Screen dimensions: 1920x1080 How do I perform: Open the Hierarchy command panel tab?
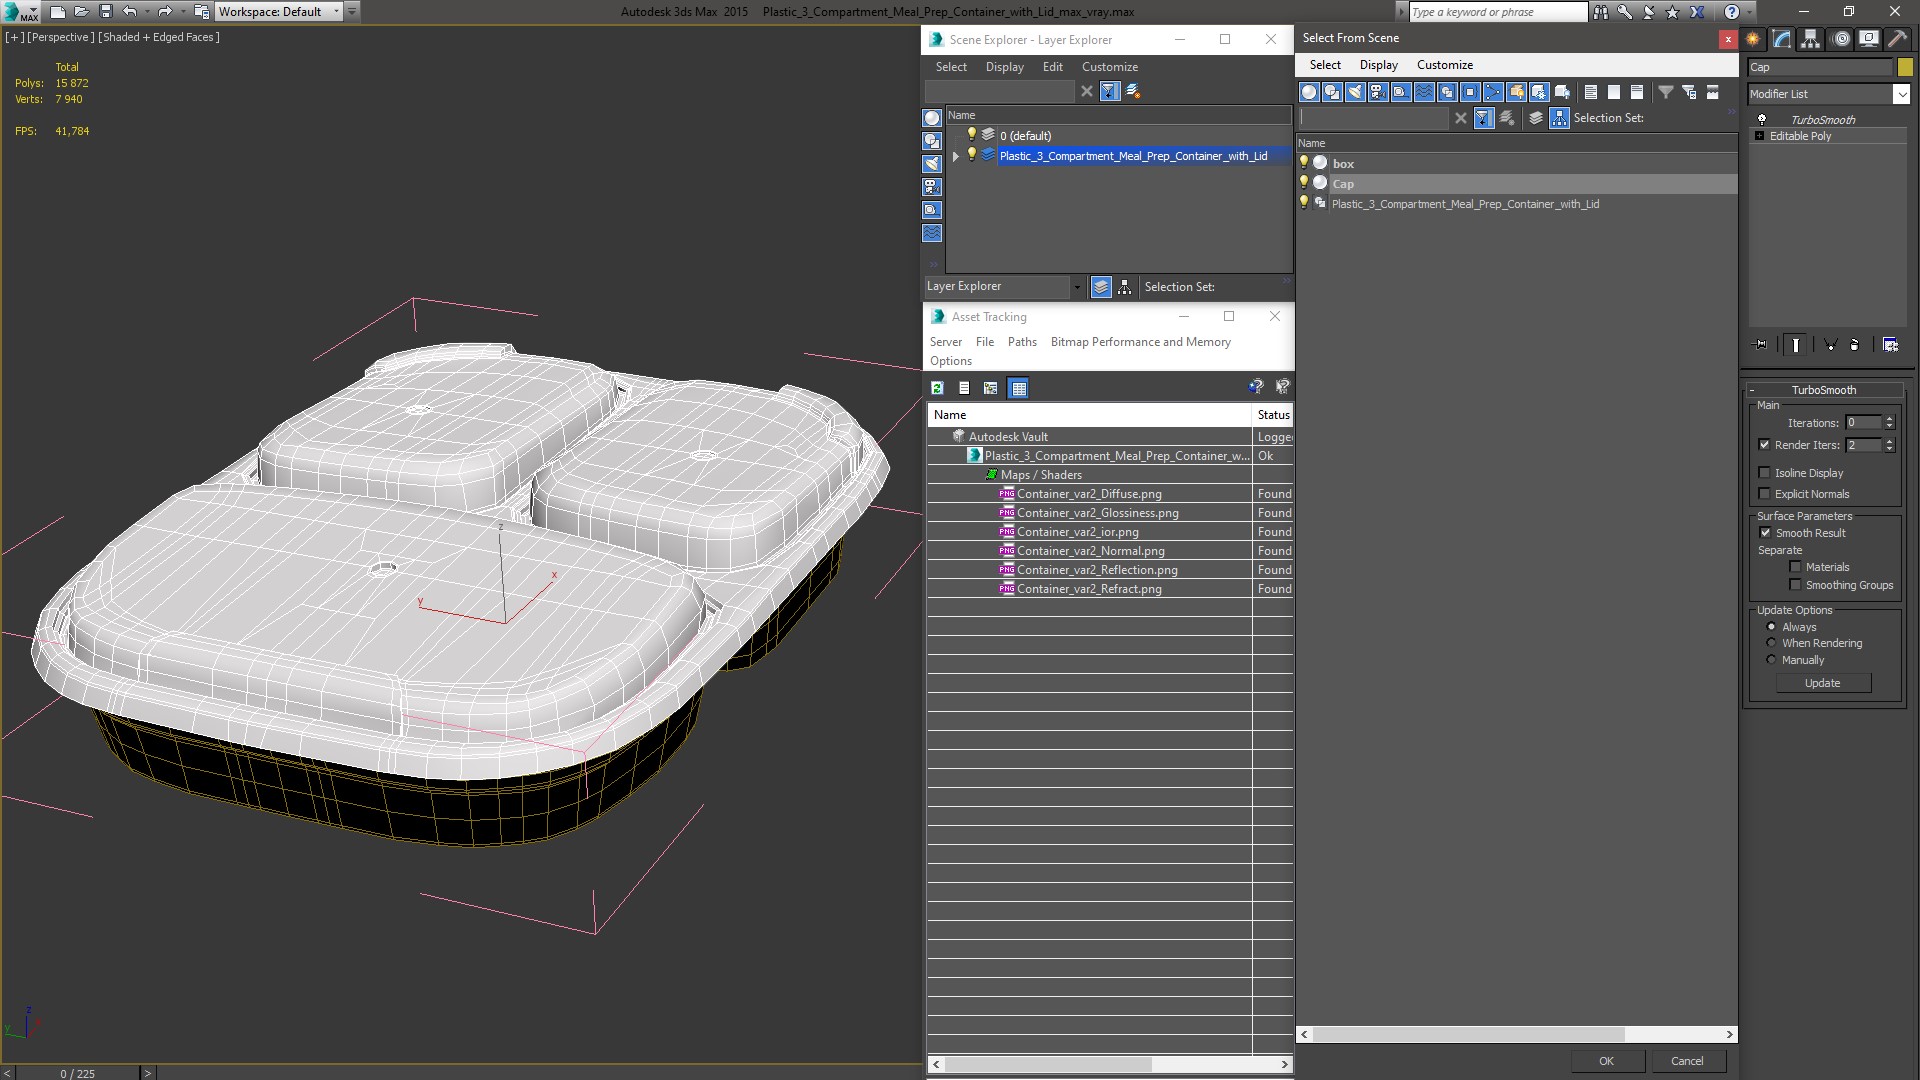1810,39
